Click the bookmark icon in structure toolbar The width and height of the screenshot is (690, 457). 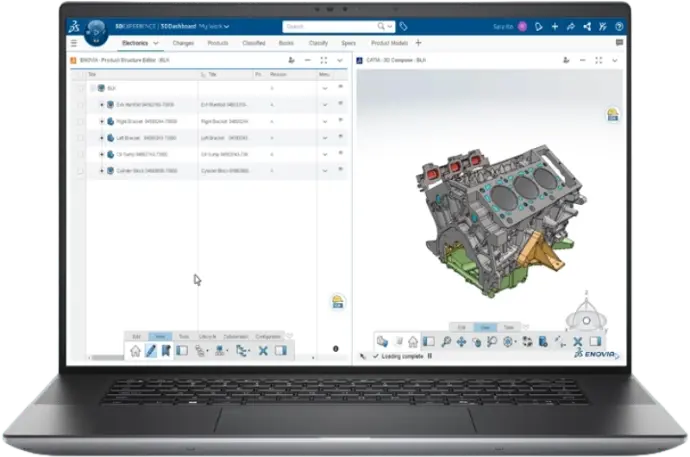(x=167, y=351)
